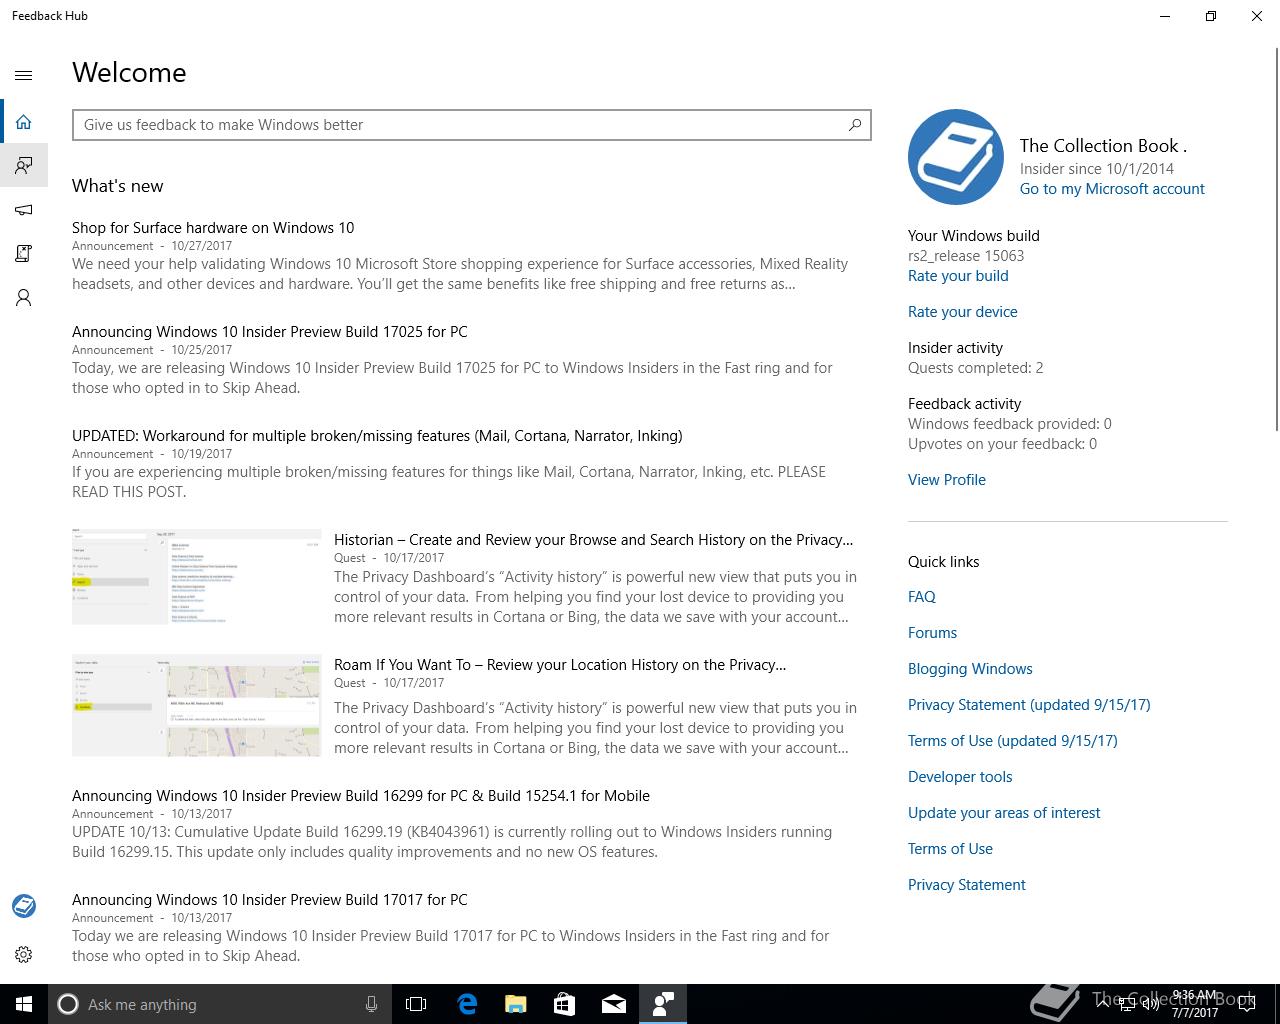The width and height of the screenshot is (1280, 1024).
Task: Show hidden tray icons chevron
Action: pyautogui.click(x=1103, y=1004)
